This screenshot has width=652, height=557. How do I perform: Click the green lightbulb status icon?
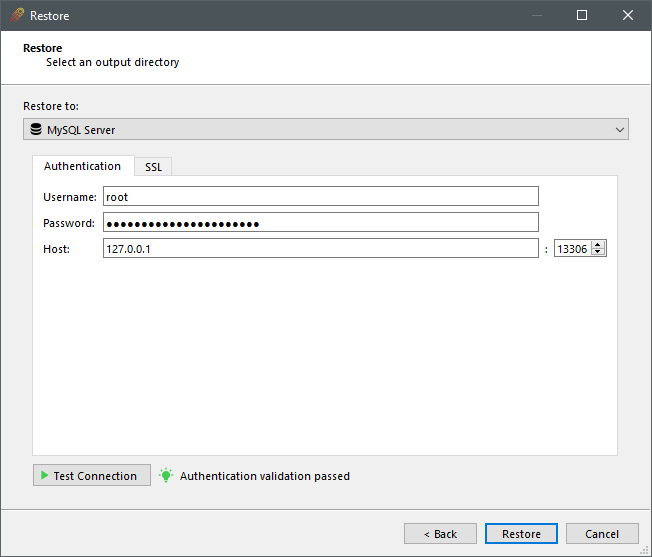(166, 476)
